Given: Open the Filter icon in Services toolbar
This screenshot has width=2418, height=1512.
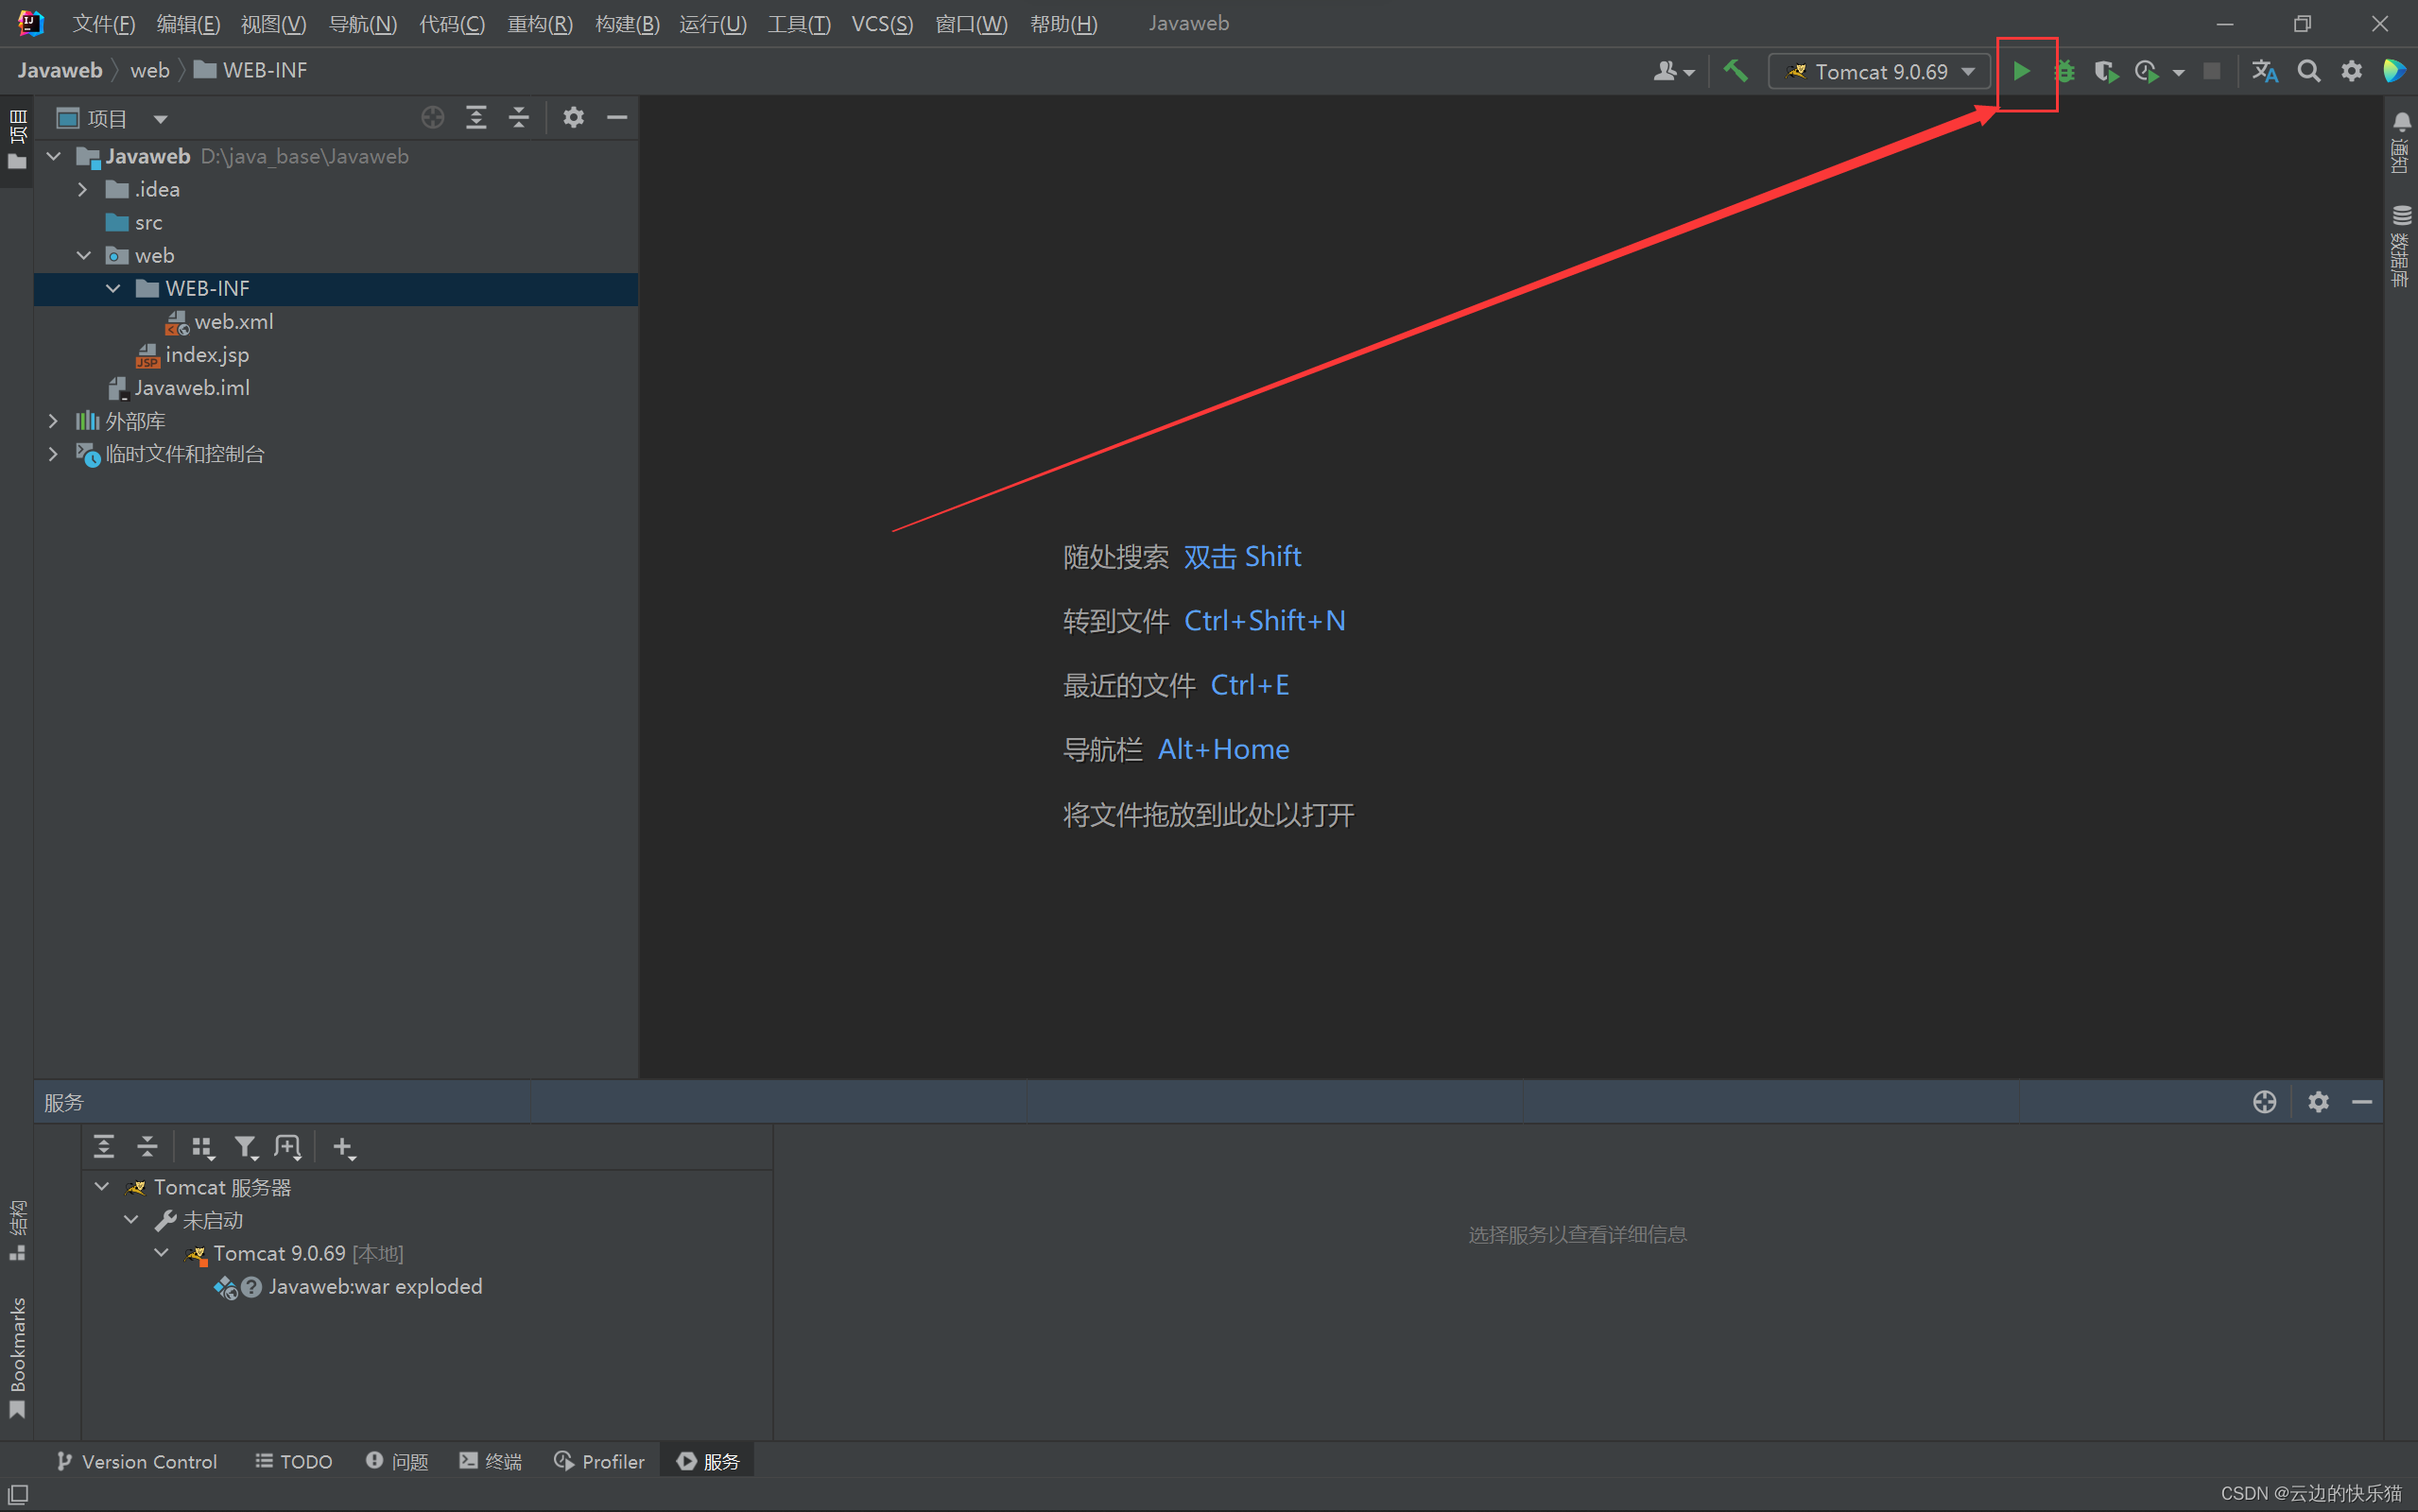Looking at the screenshot, I should (246, 1148).
